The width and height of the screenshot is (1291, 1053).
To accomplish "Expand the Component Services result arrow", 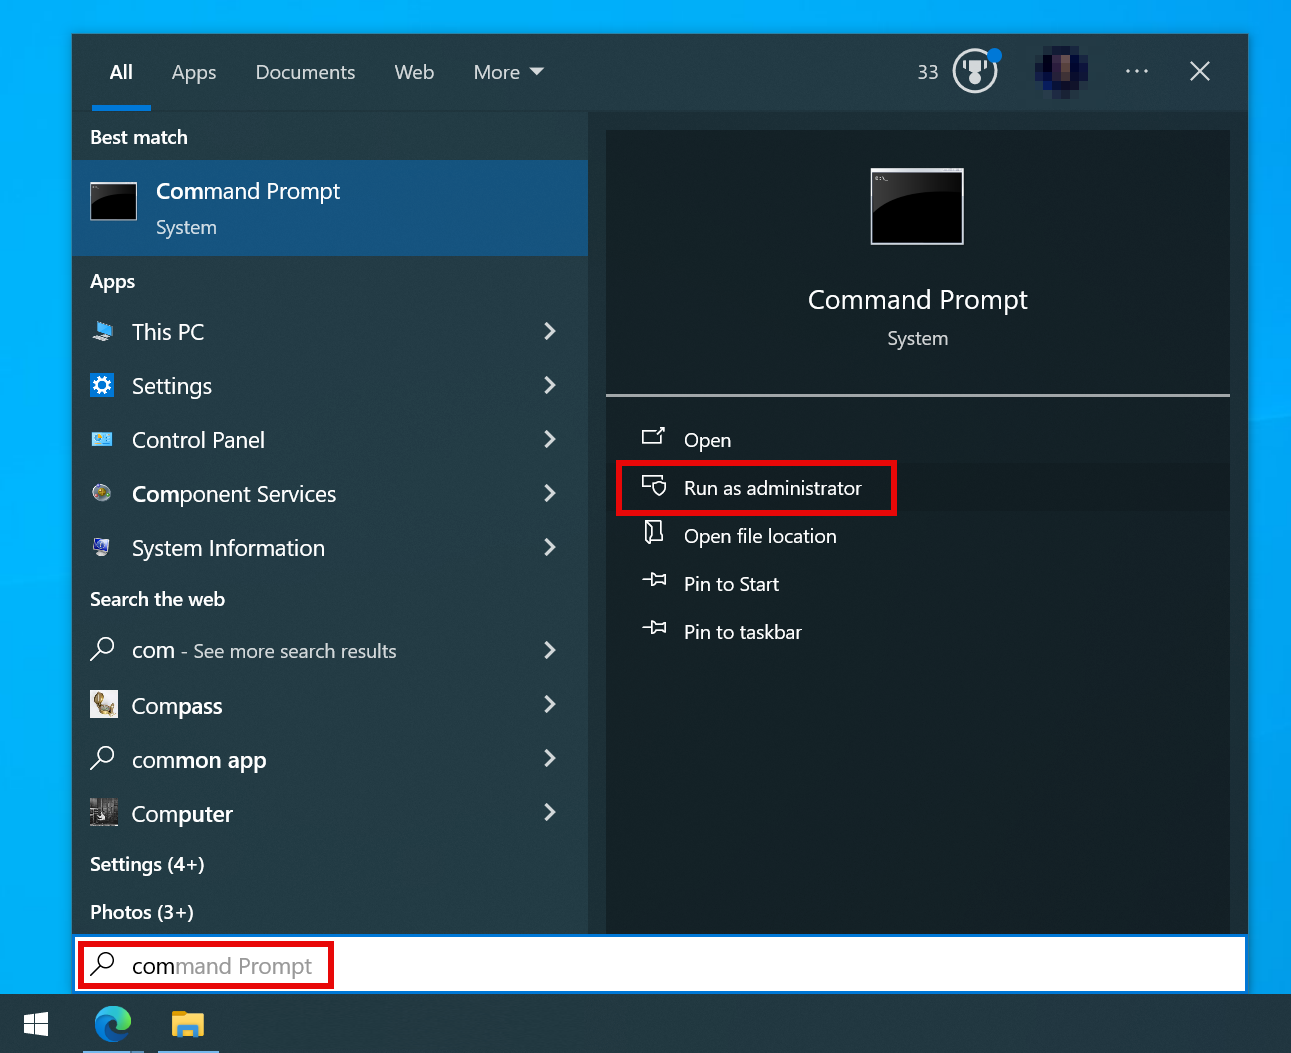I will pyautogui.click(x=549, y=493).
